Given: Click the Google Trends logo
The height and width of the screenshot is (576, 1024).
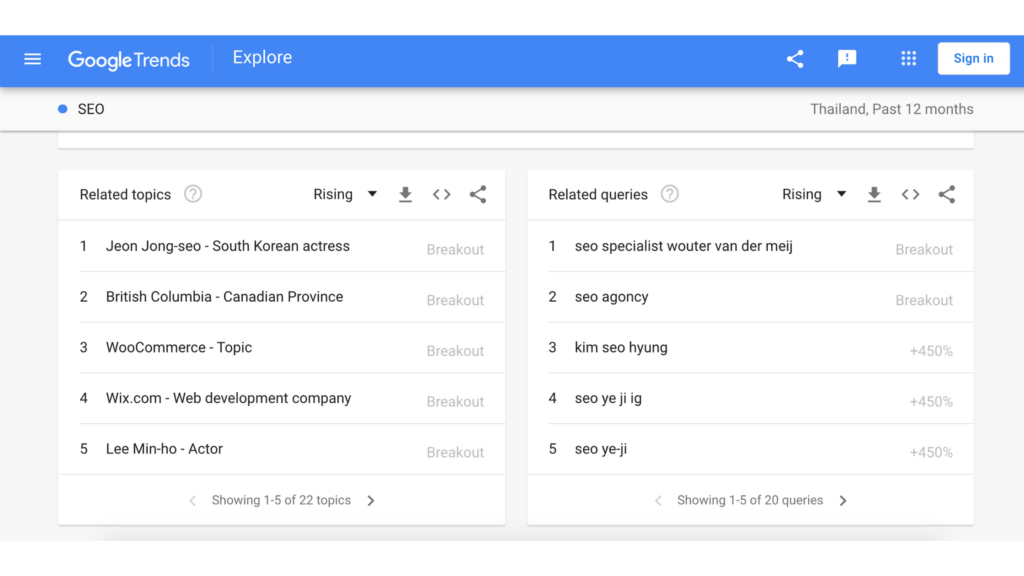Looking at the screenshot, I should point(129,60).
